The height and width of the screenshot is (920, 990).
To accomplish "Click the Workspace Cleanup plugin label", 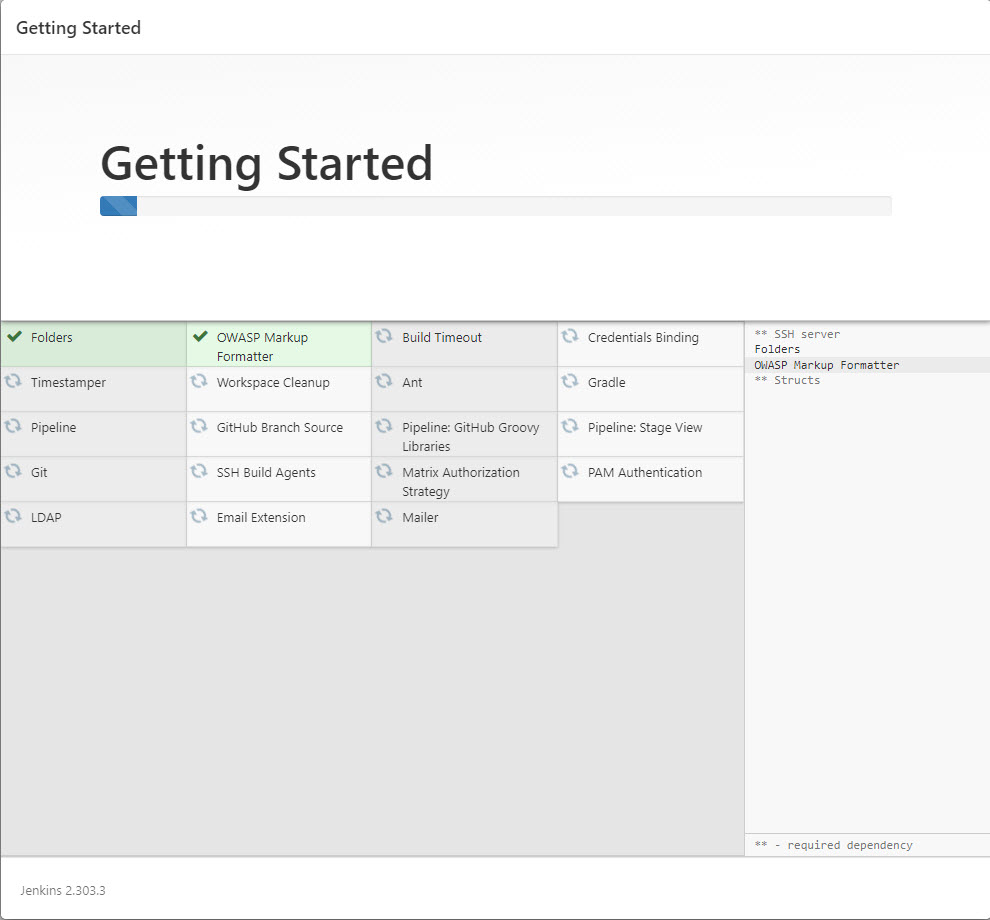I will [x=273, y=383].
